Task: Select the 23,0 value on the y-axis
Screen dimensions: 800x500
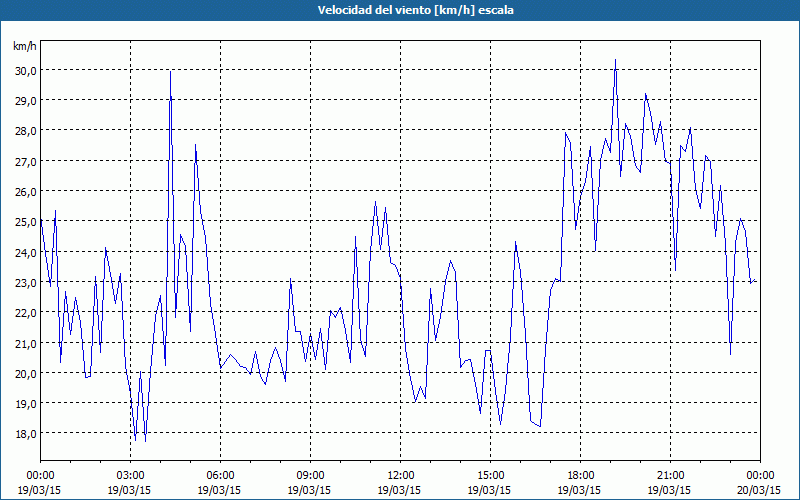Action: click(x=25, y=283)
